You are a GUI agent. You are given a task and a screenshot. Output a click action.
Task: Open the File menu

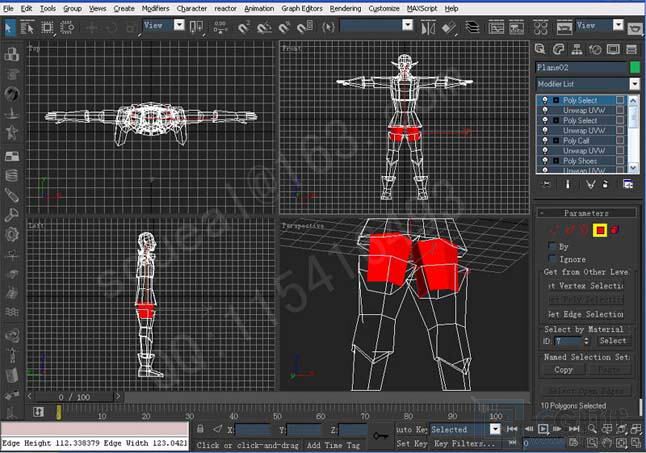pos(8,8)
